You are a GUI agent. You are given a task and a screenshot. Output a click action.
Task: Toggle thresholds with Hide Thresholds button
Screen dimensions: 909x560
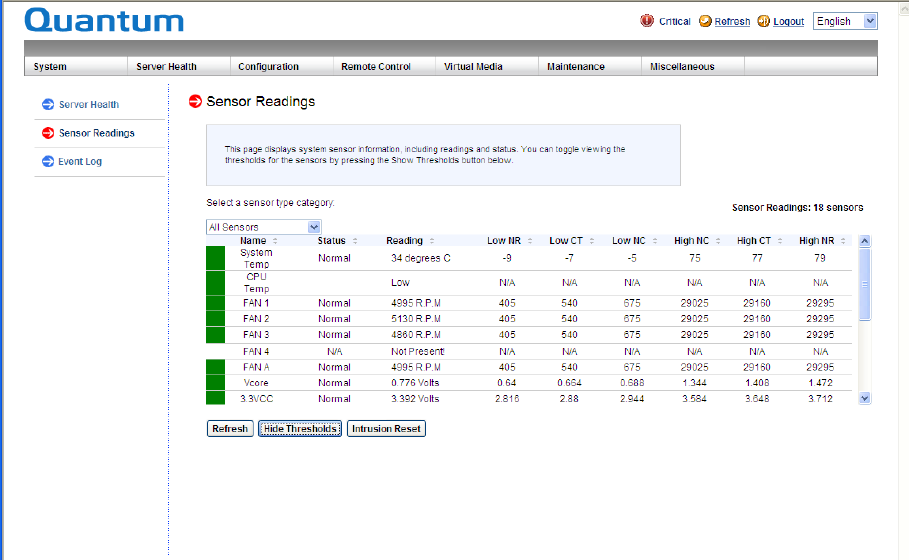(x=300, y=429)
